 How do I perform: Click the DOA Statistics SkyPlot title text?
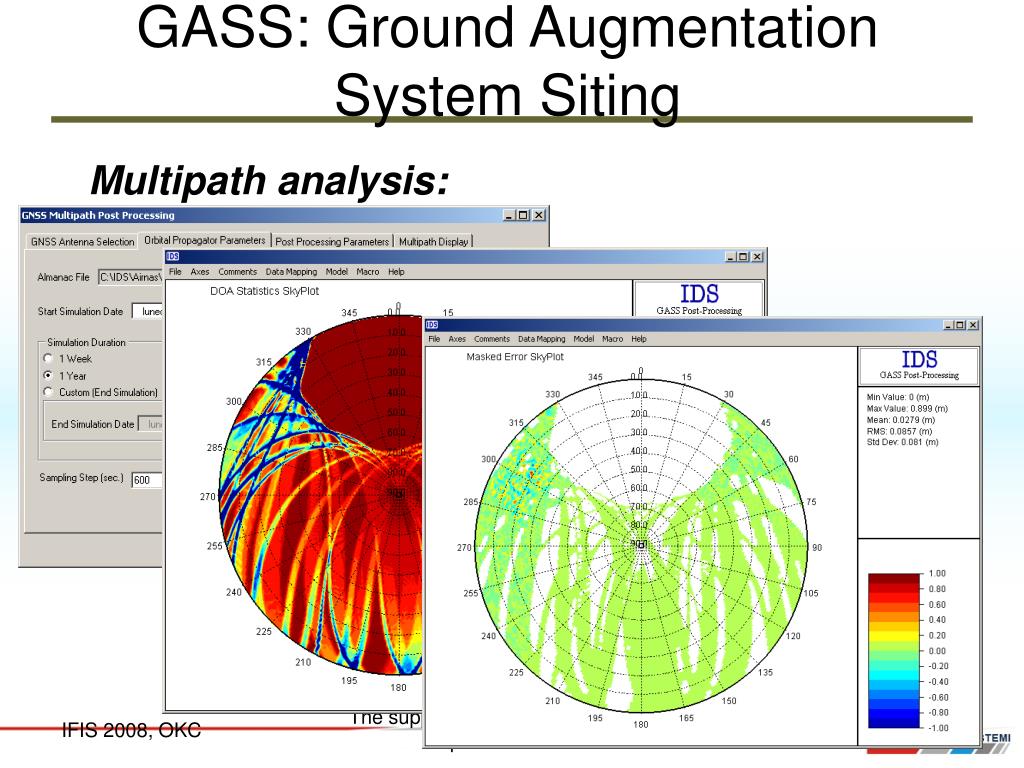264,291
